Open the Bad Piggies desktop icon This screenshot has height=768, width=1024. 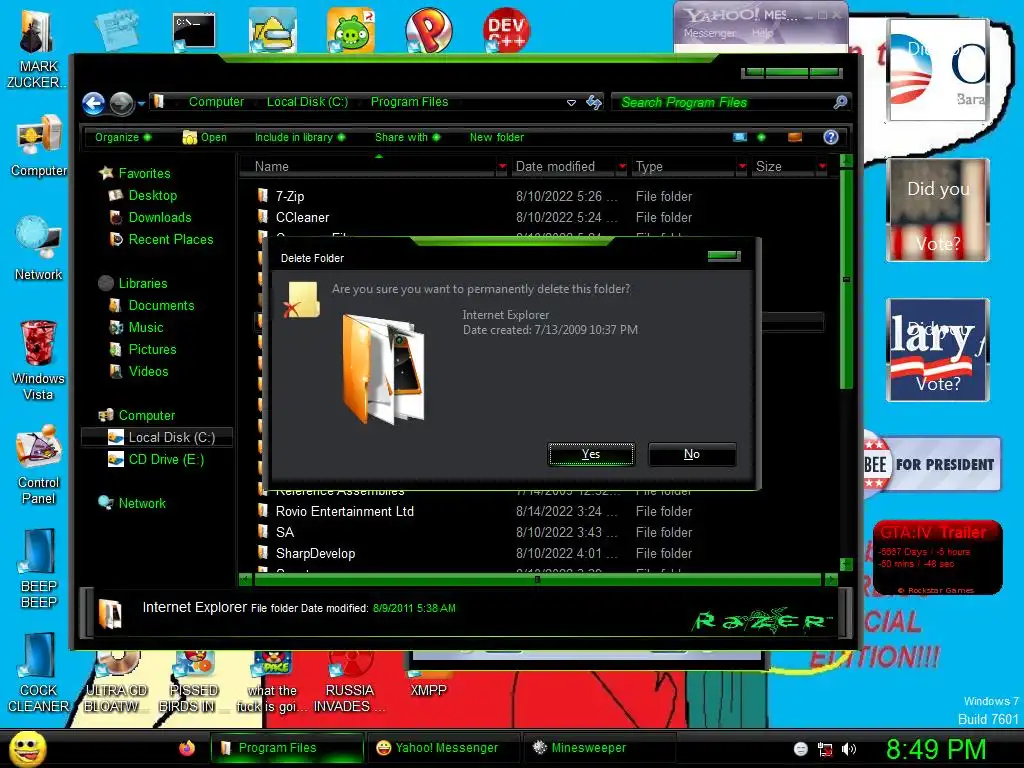tap(351, 30)
